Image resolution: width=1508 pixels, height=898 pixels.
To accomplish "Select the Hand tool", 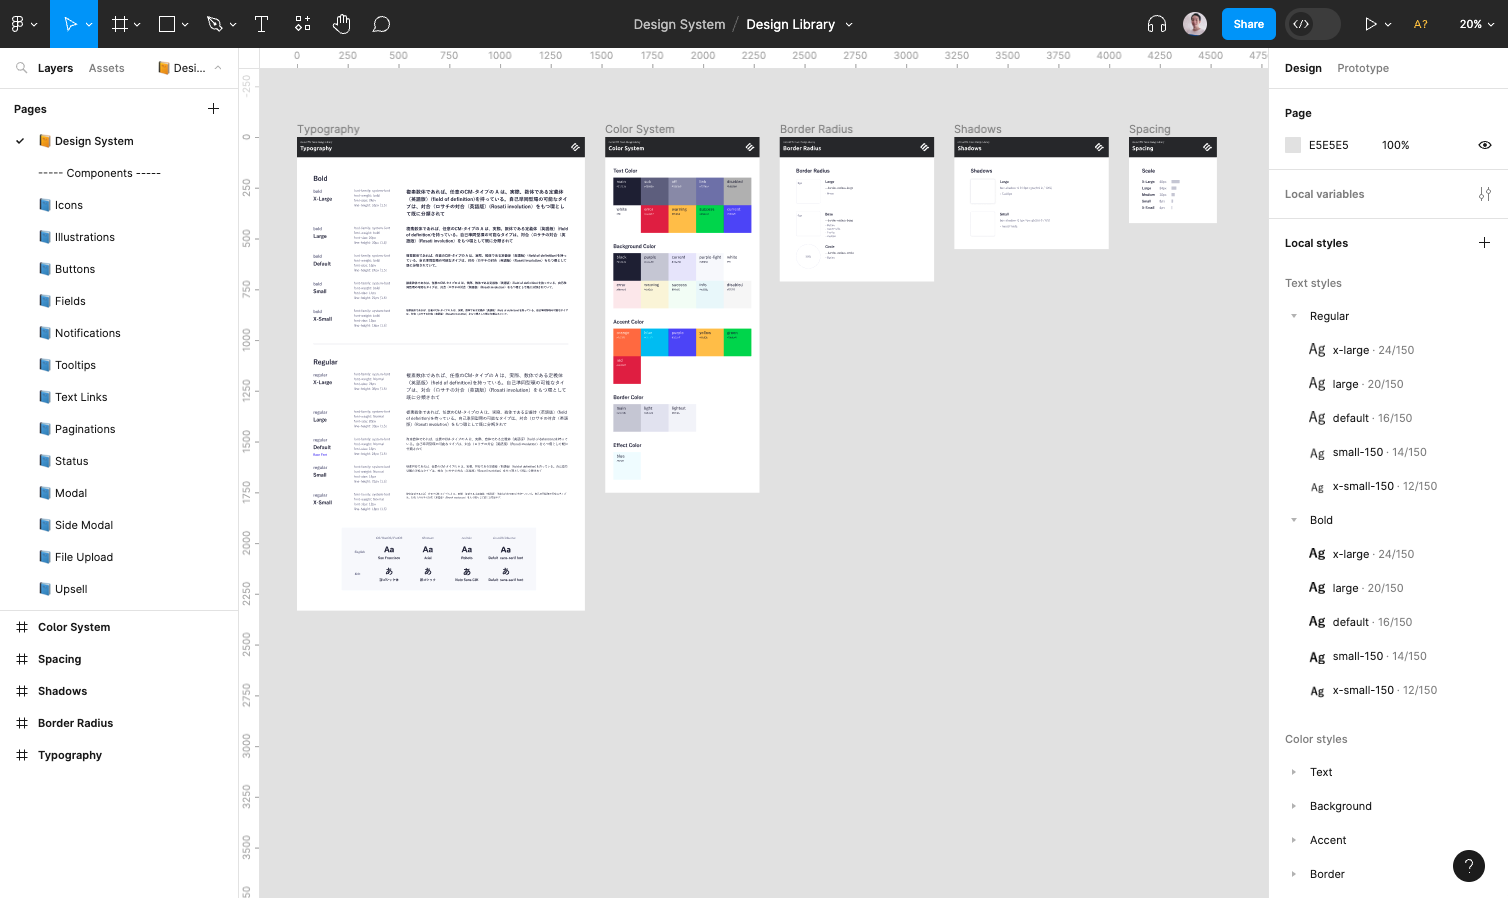I will click(342, 24).
